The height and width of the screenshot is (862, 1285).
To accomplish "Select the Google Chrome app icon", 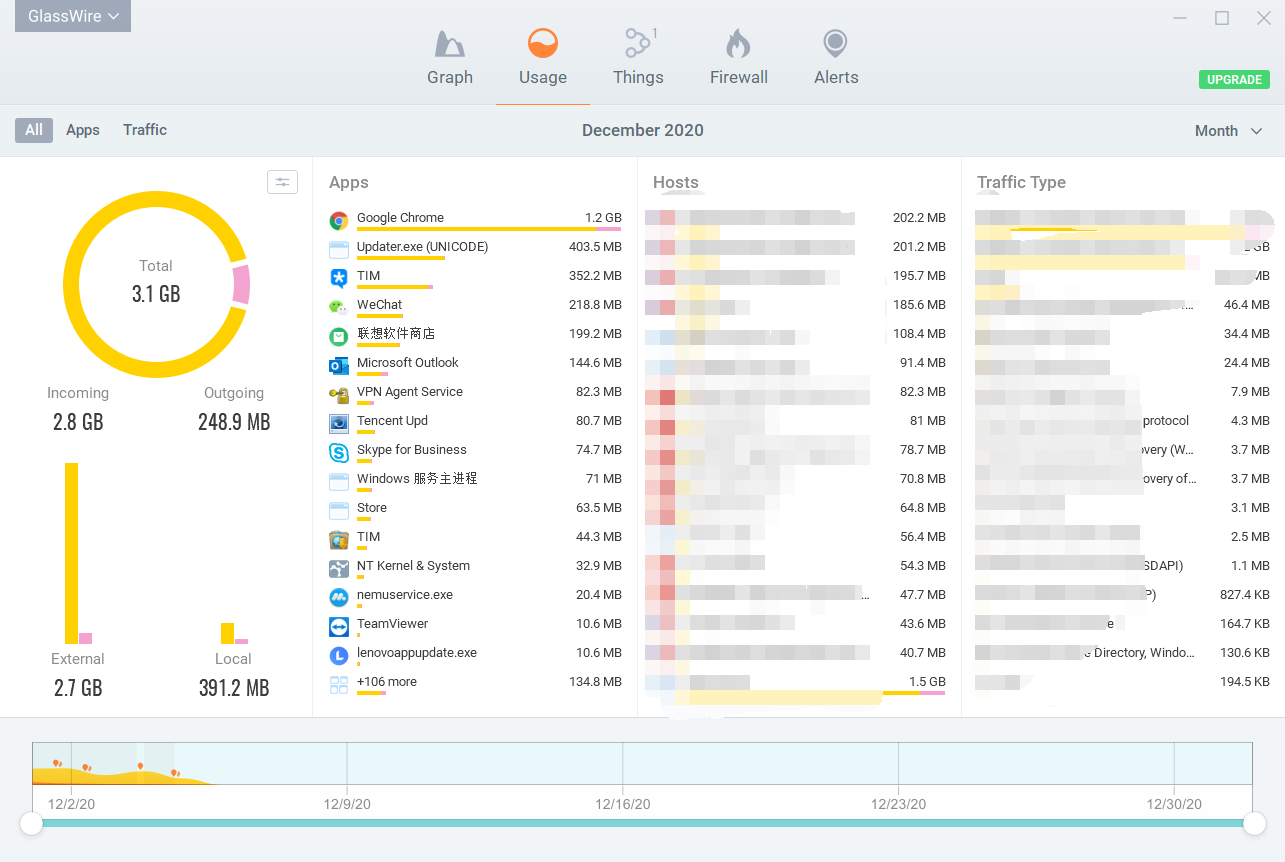I will click(339, 219).
